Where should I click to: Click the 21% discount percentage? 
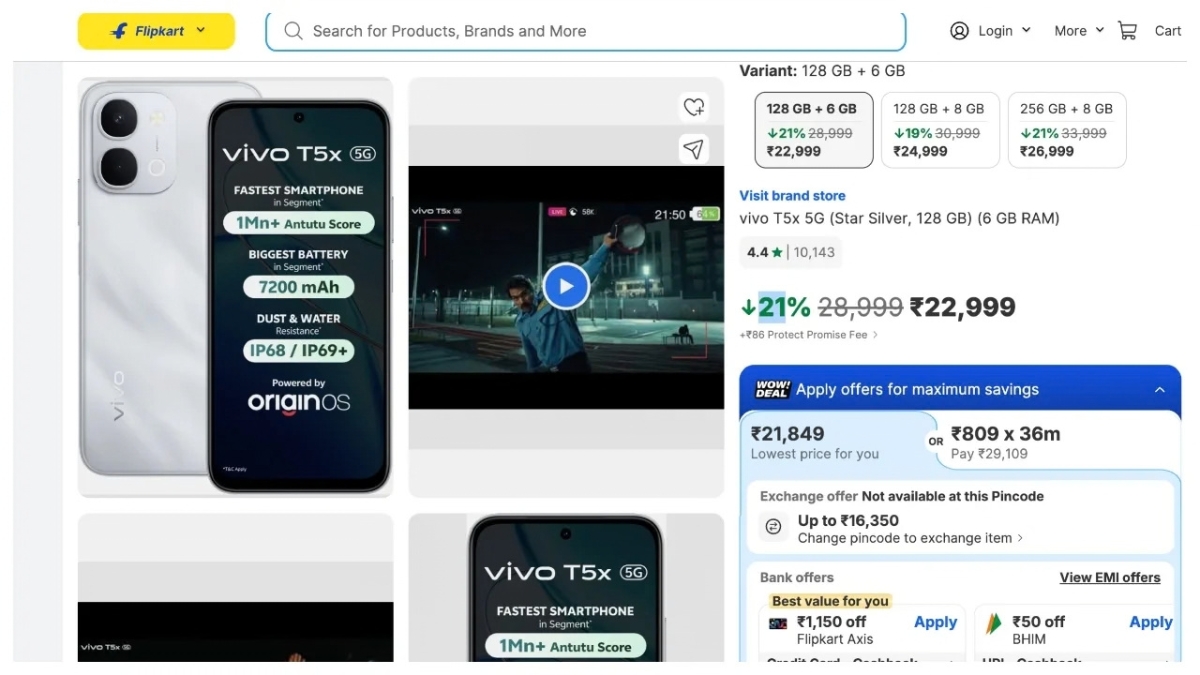[784, 307]
